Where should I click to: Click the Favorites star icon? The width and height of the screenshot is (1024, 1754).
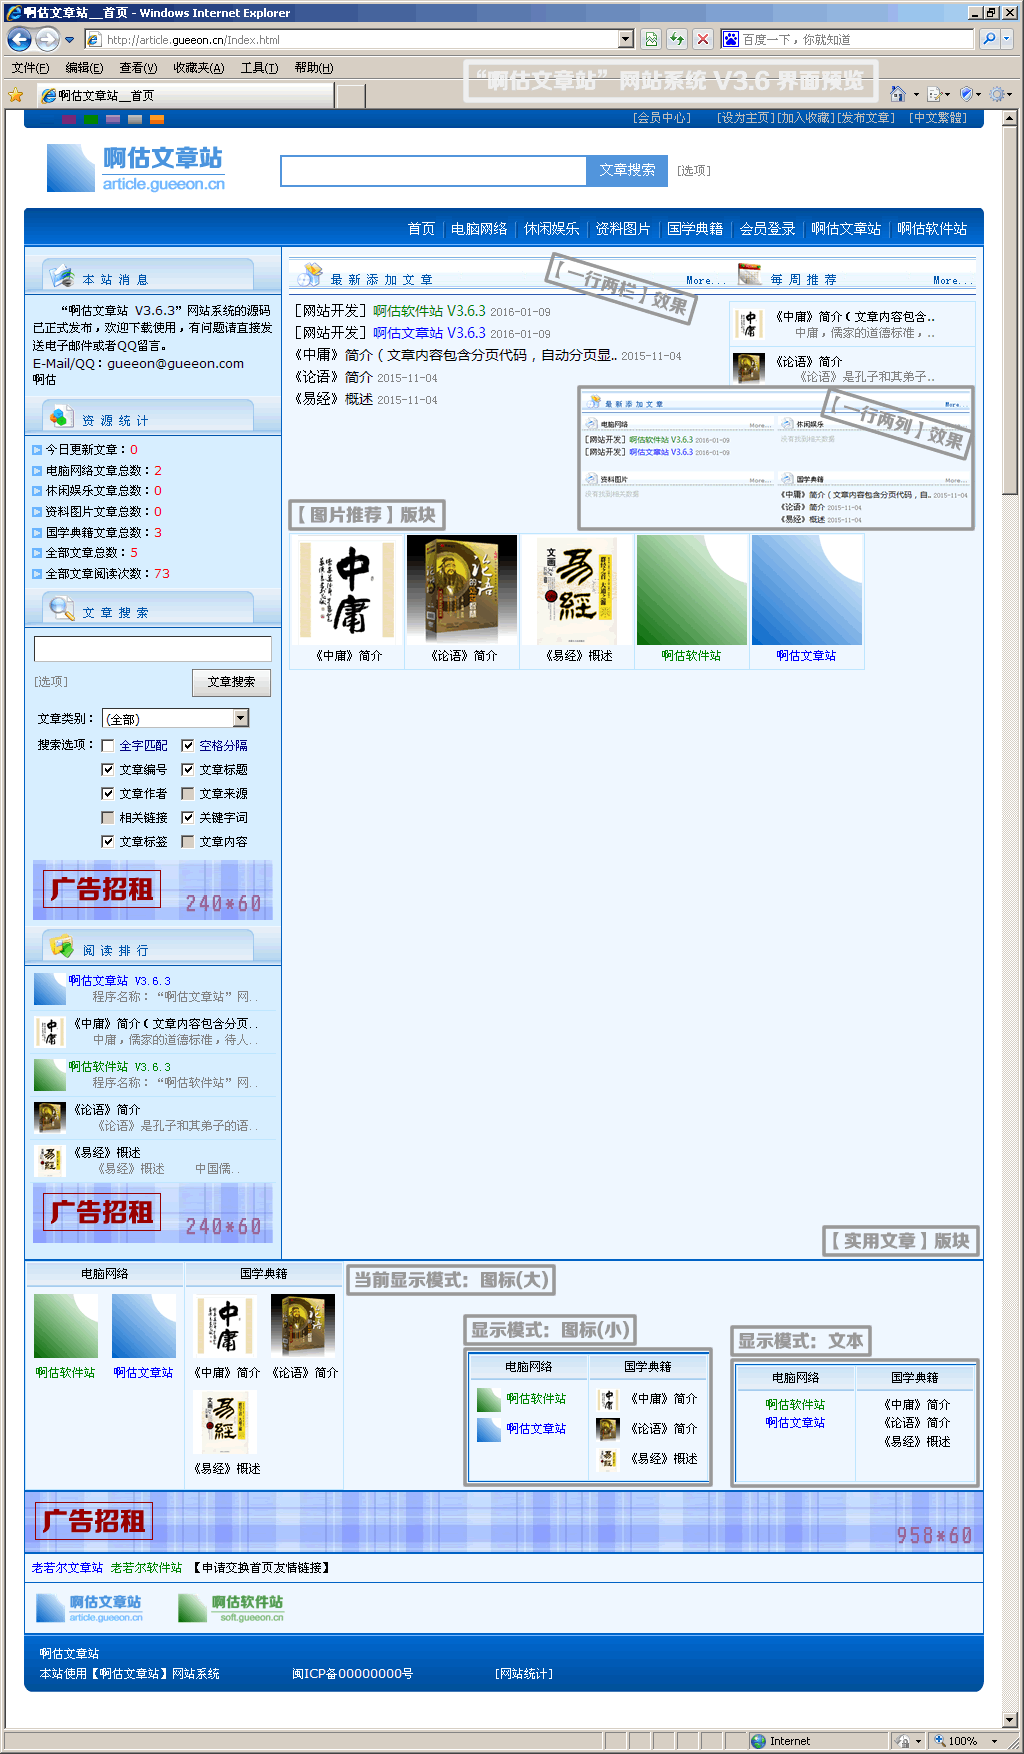coord(15,95)
